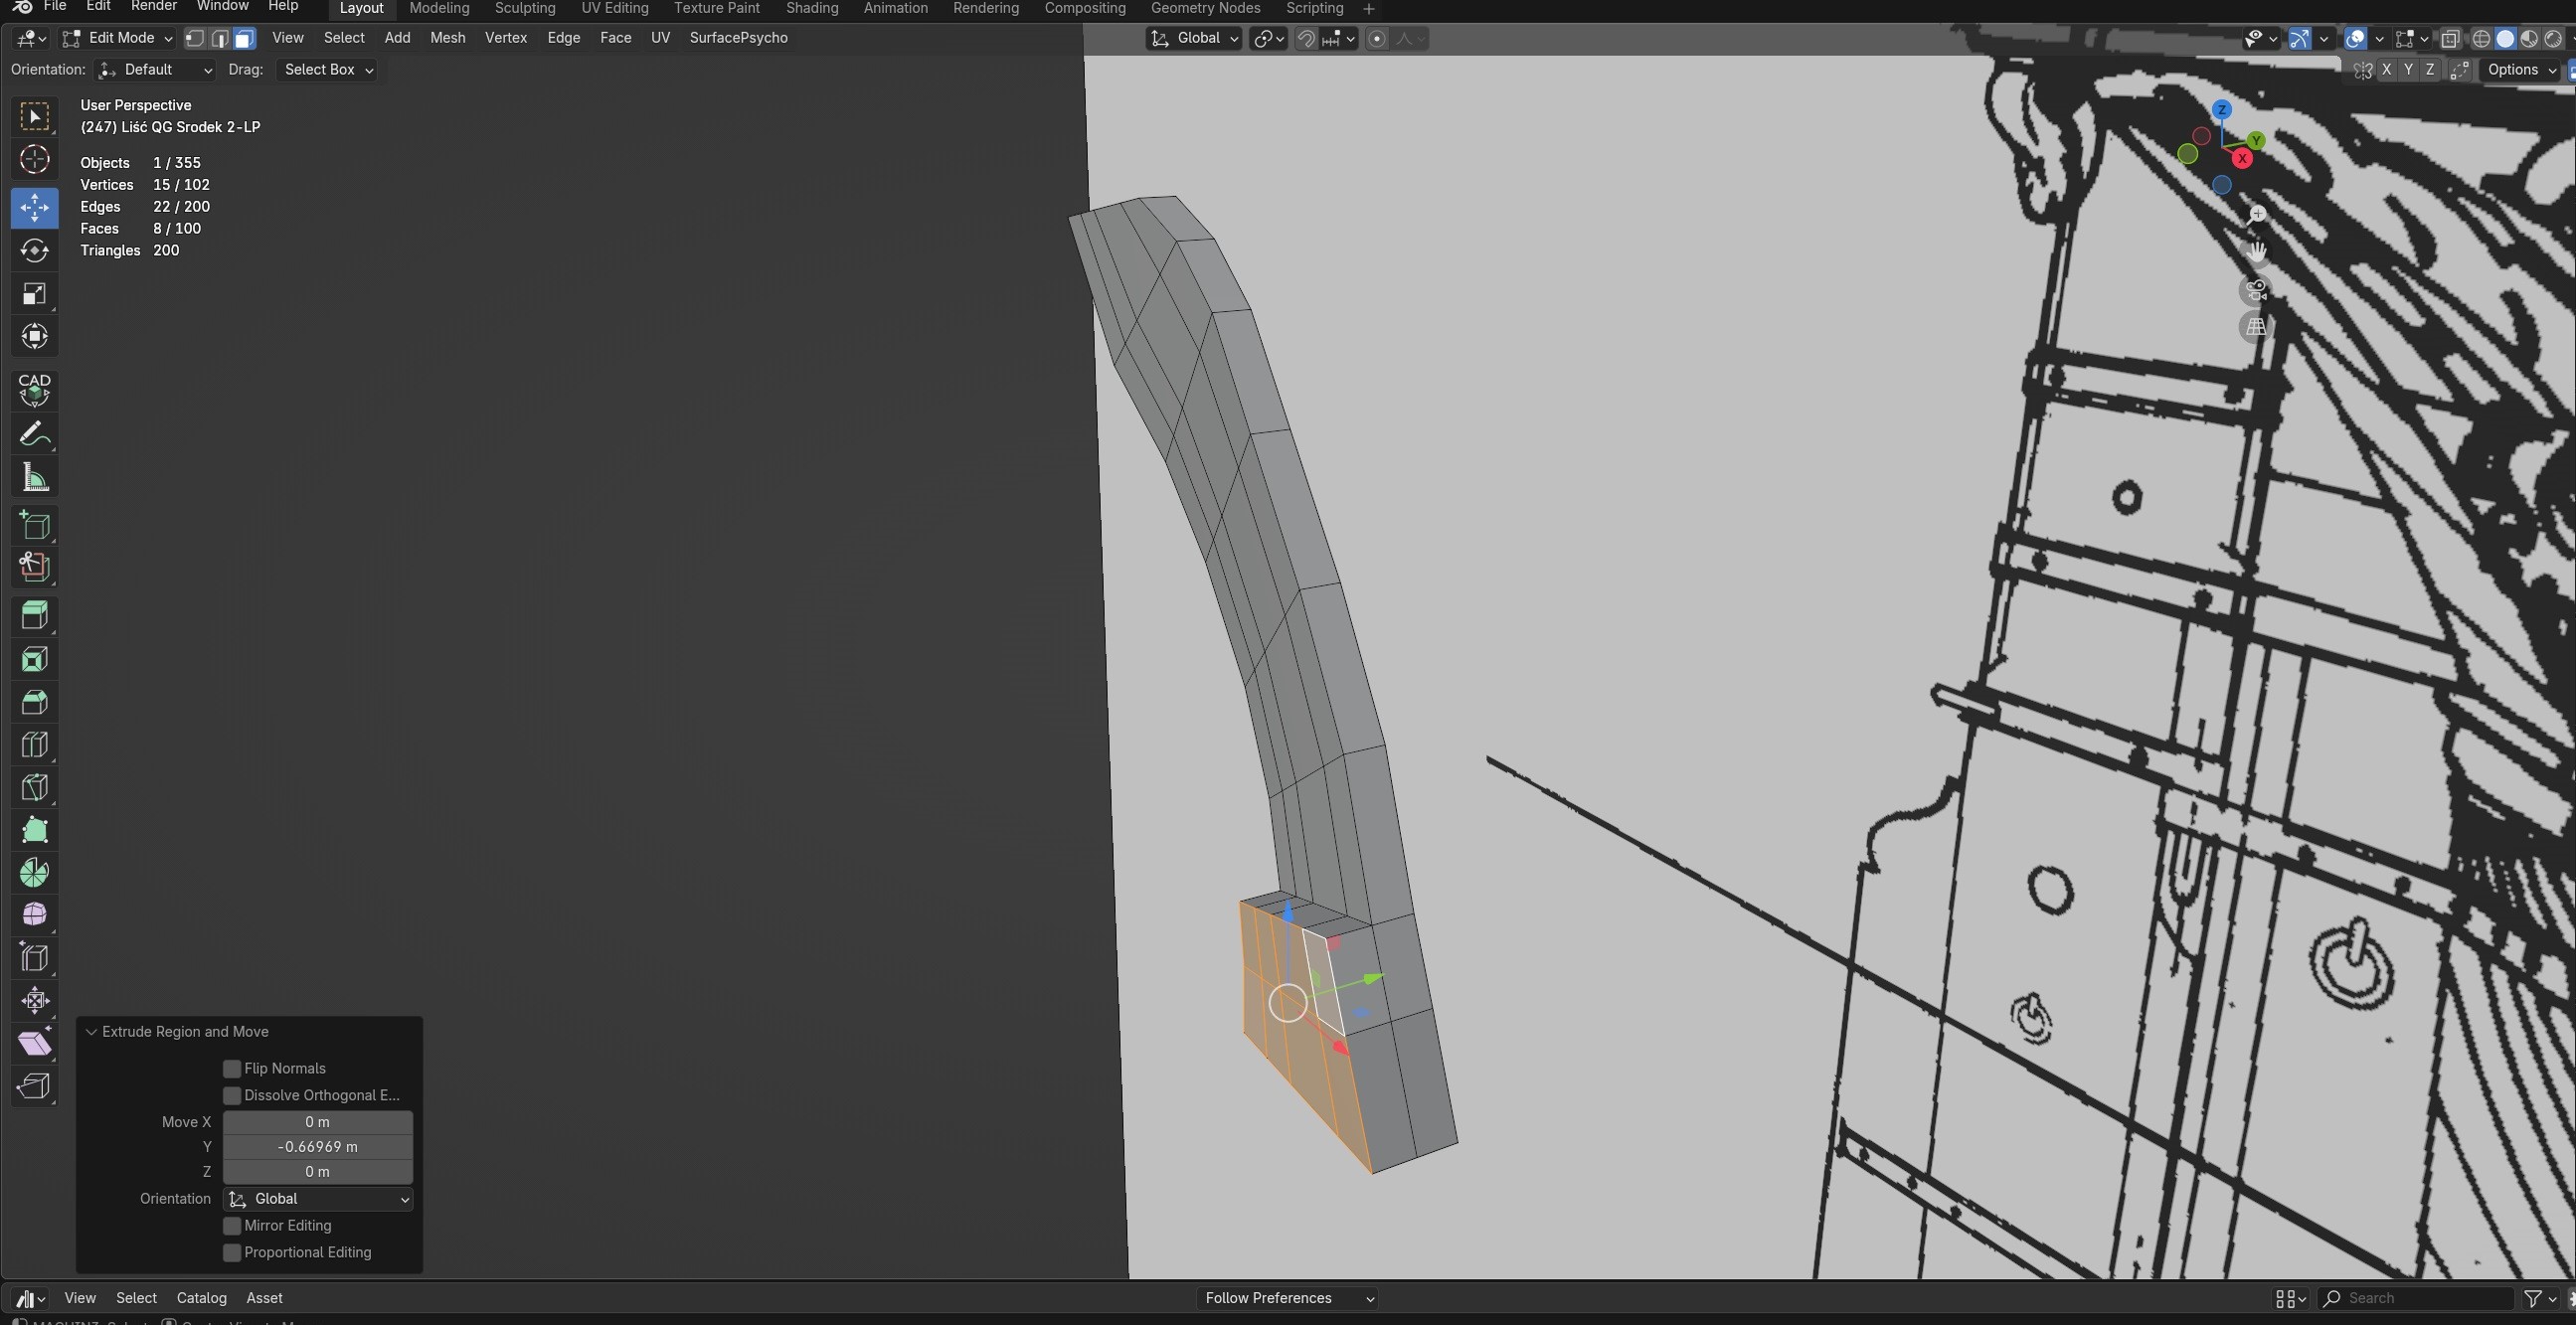The width and height of the screenshot is (2576, 1325).
Task: Select the Measure ruler tool
Action: click(34, 477)
